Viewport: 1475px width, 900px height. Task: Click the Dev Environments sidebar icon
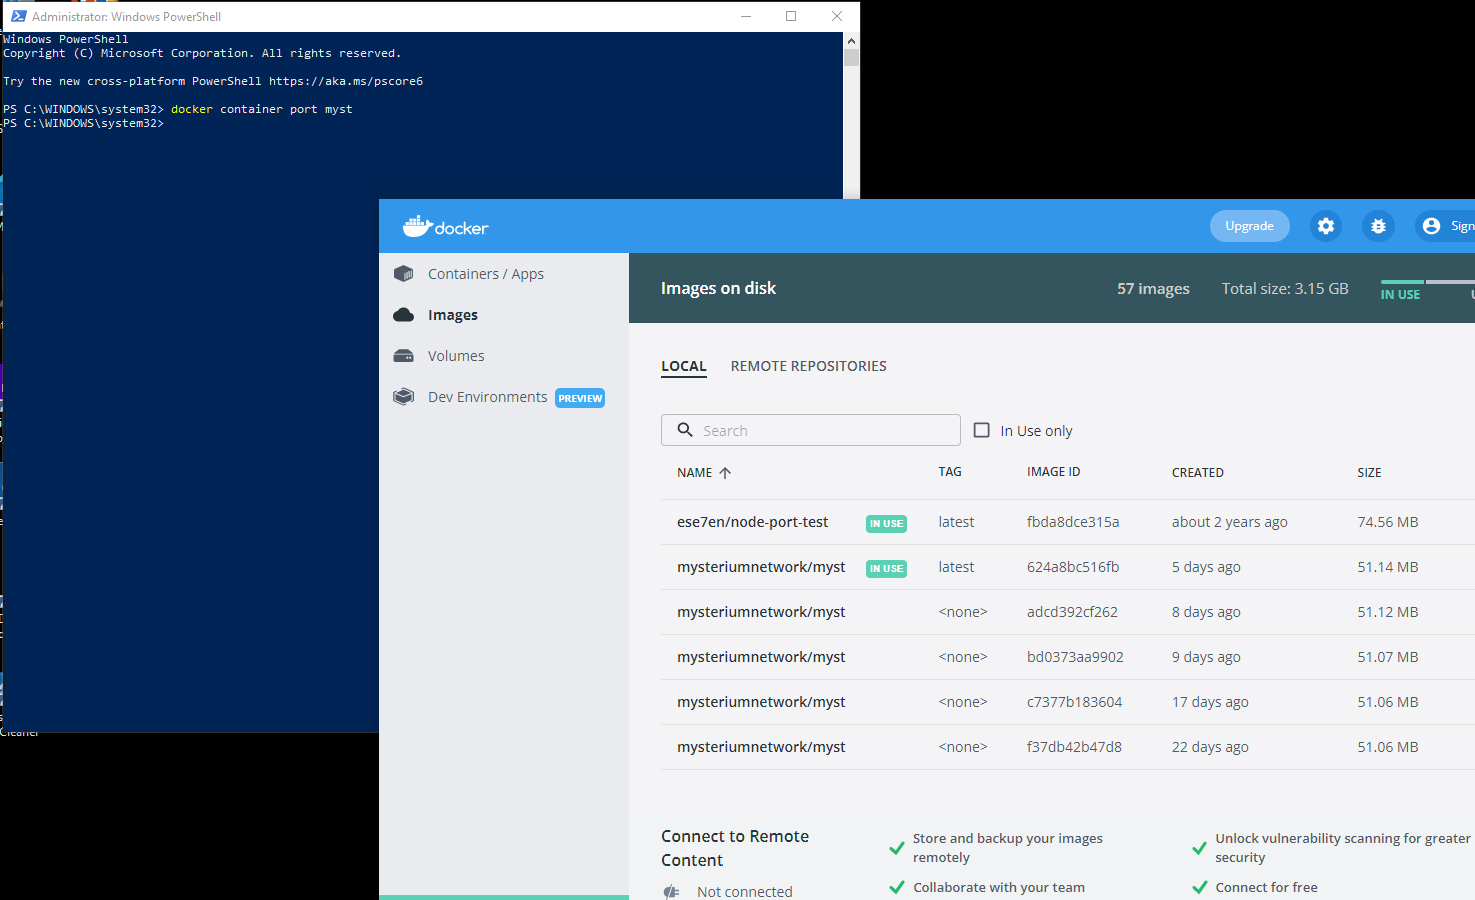click(x=404, y=397)
